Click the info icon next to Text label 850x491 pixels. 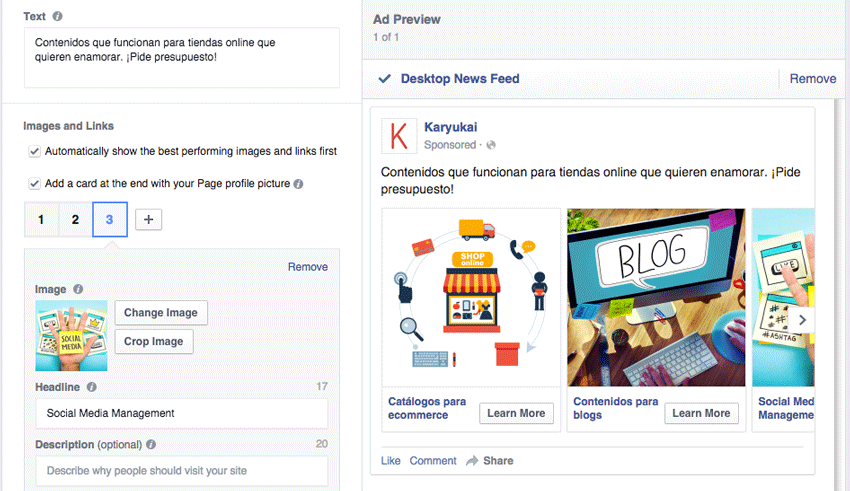coord(57,16)
